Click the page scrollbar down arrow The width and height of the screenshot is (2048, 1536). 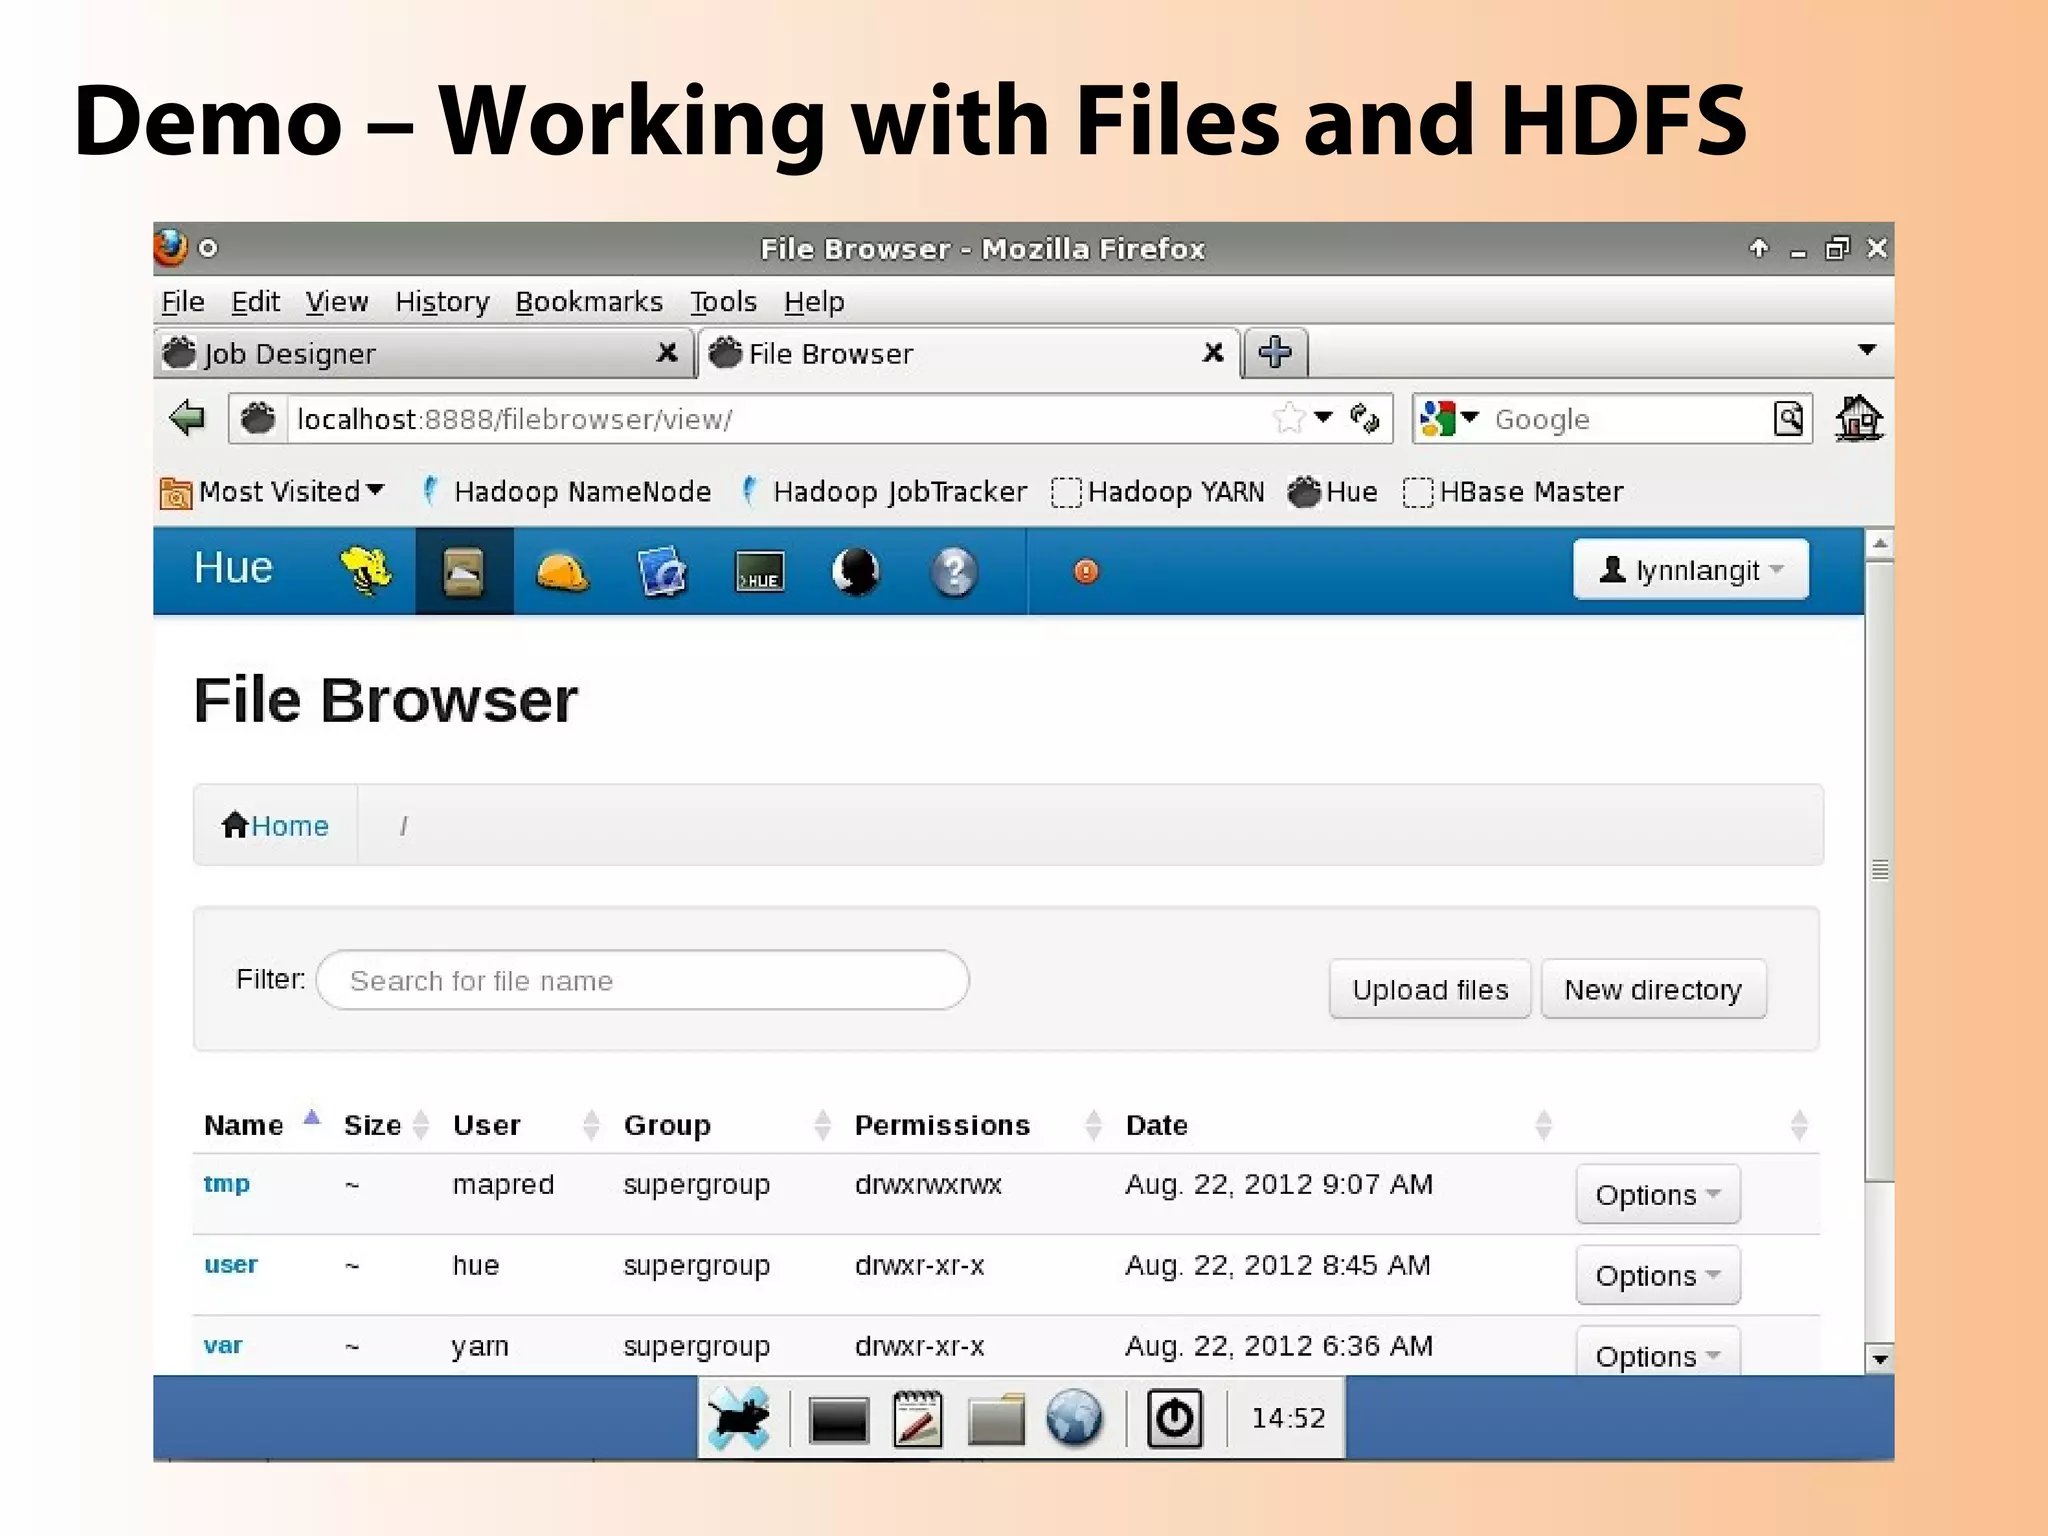click(x=1880, y=1358)
